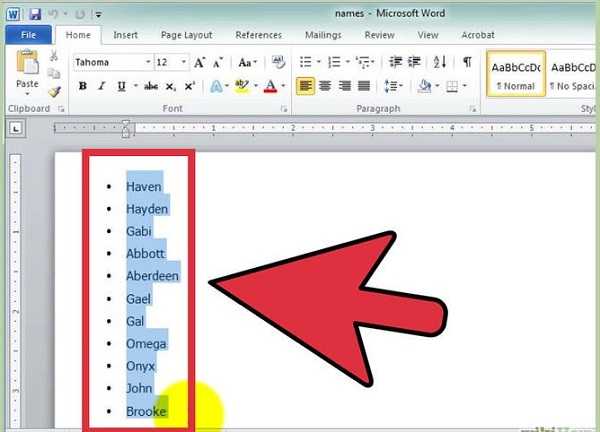Click the Paste clipboard icon
The height and width of the screenshot is (432, 600).
(27, 62)
